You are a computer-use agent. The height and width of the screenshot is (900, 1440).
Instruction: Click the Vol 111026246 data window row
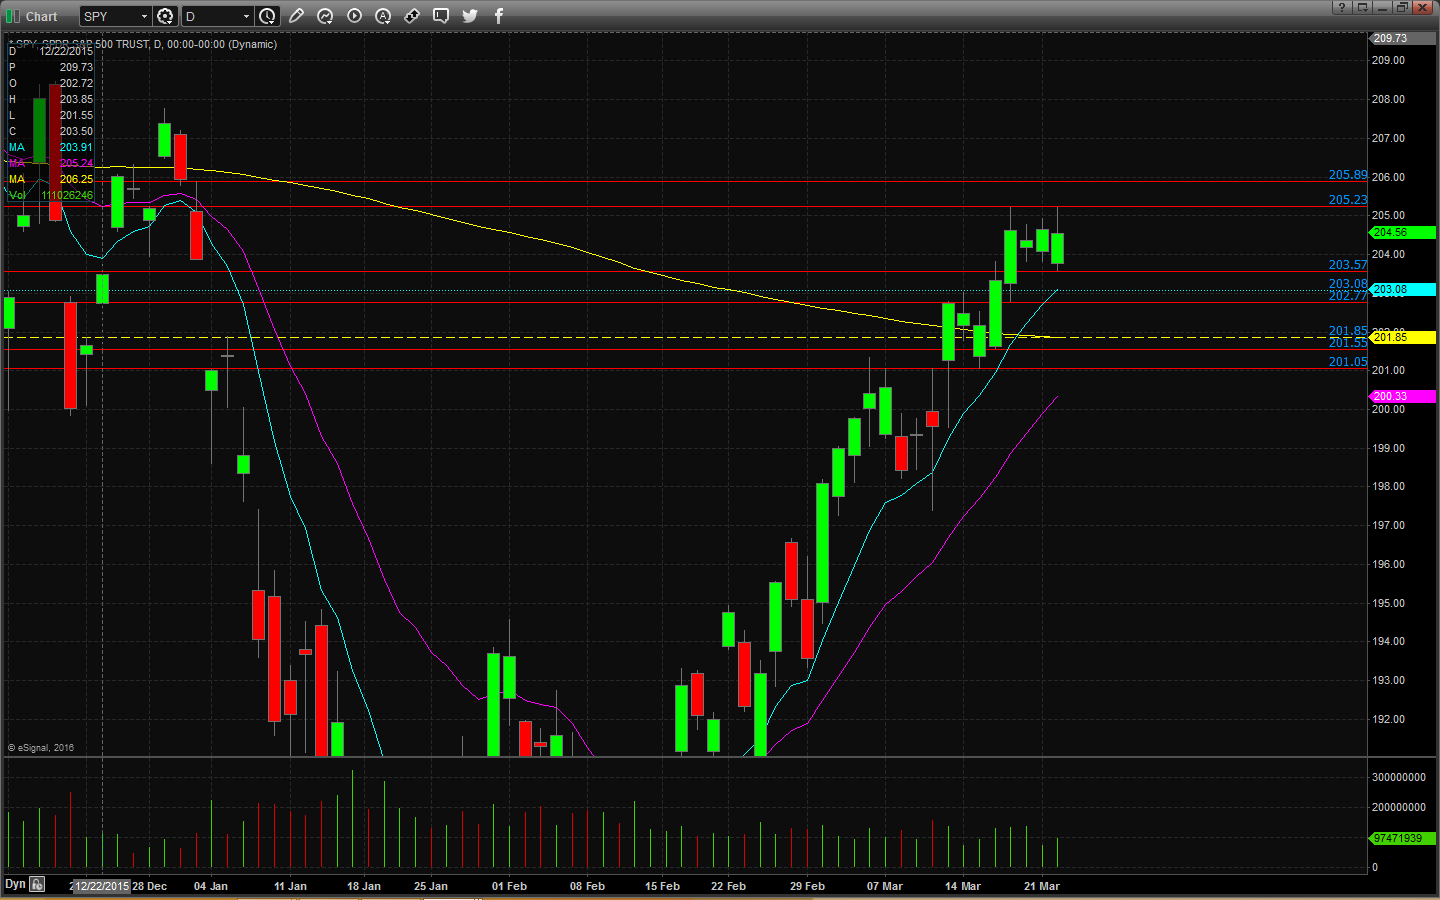click(x=51, y=195)
